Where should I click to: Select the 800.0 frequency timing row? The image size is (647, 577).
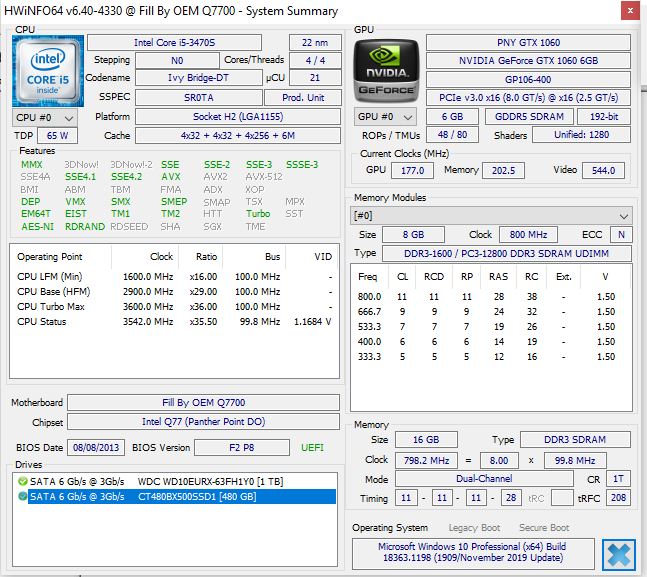tap(491, 297)
